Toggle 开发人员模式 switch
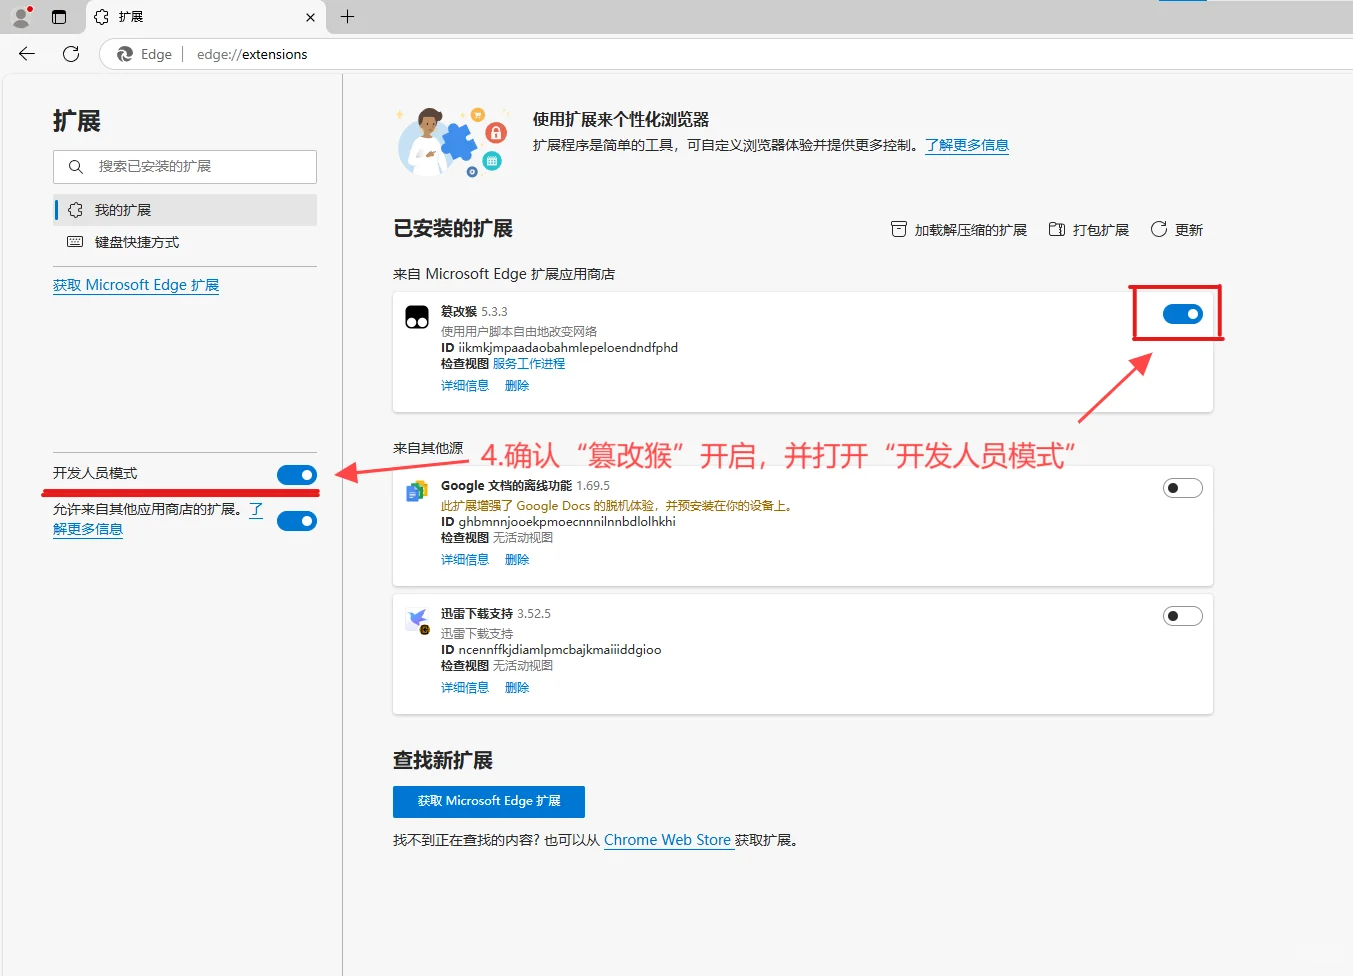The width and height of the screenshot is (1353, 976). click(x=297, y=475)
